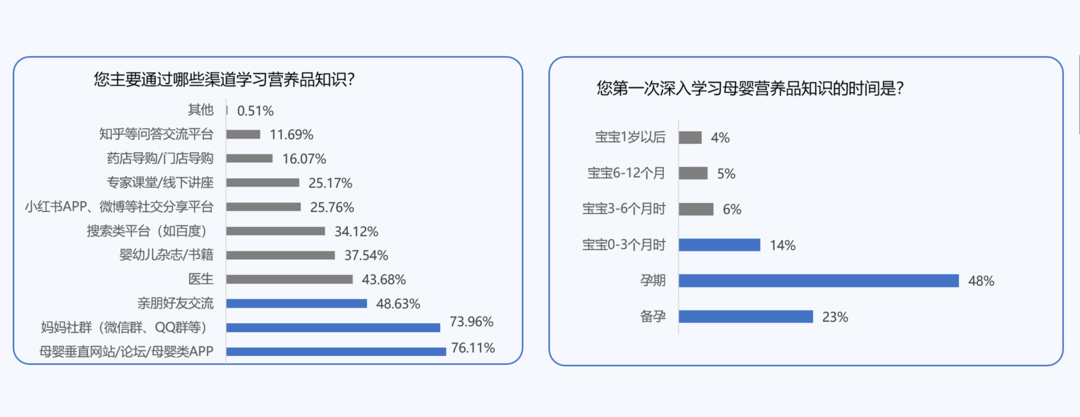This screenshot has height=417, width=1080.
Task: Click the 亲朋好友交流 48.63% bar
Action: 297,303
